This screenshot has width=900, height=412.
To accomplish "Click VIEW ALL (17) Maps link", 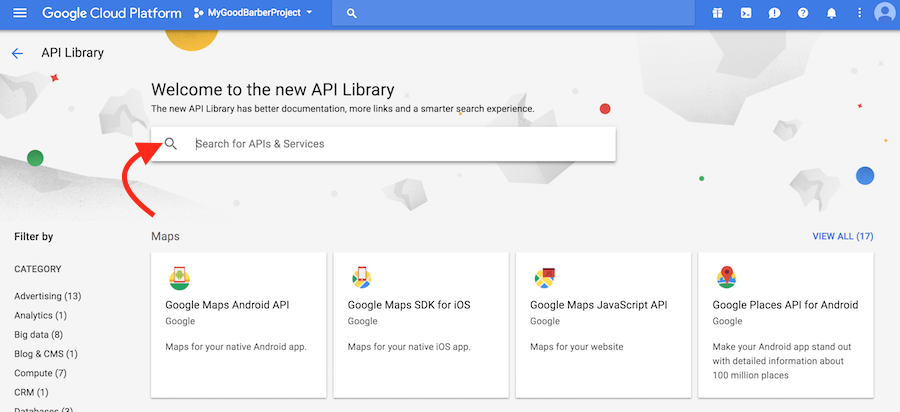I will click(843, 236).
